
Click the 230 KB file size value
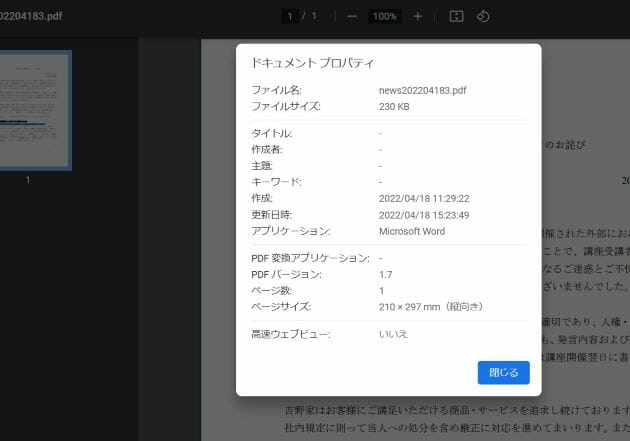tap(395, 107)
